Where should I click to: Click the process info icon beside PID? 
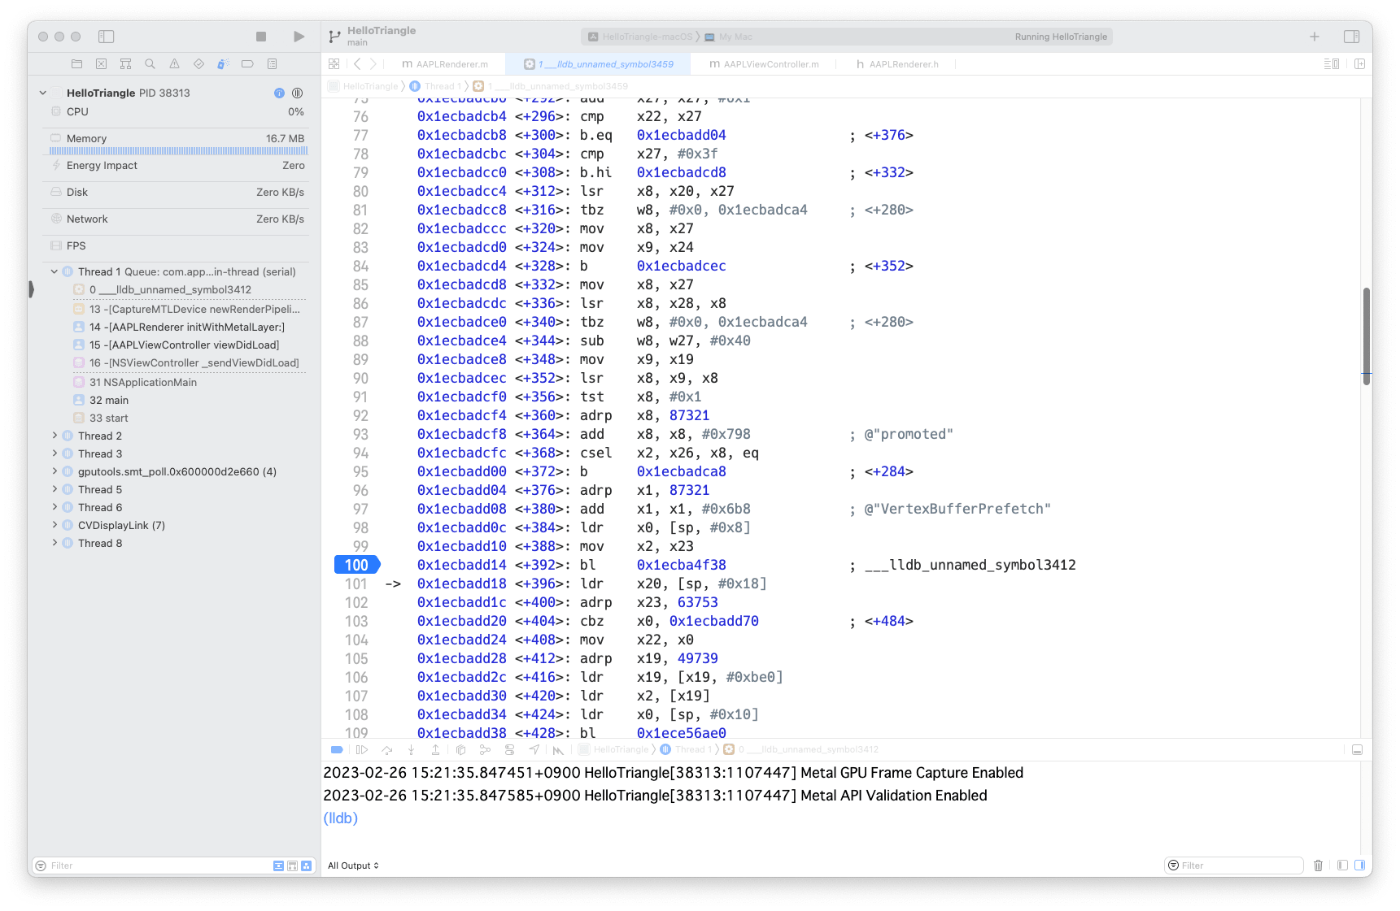click(x=279, y=93)
